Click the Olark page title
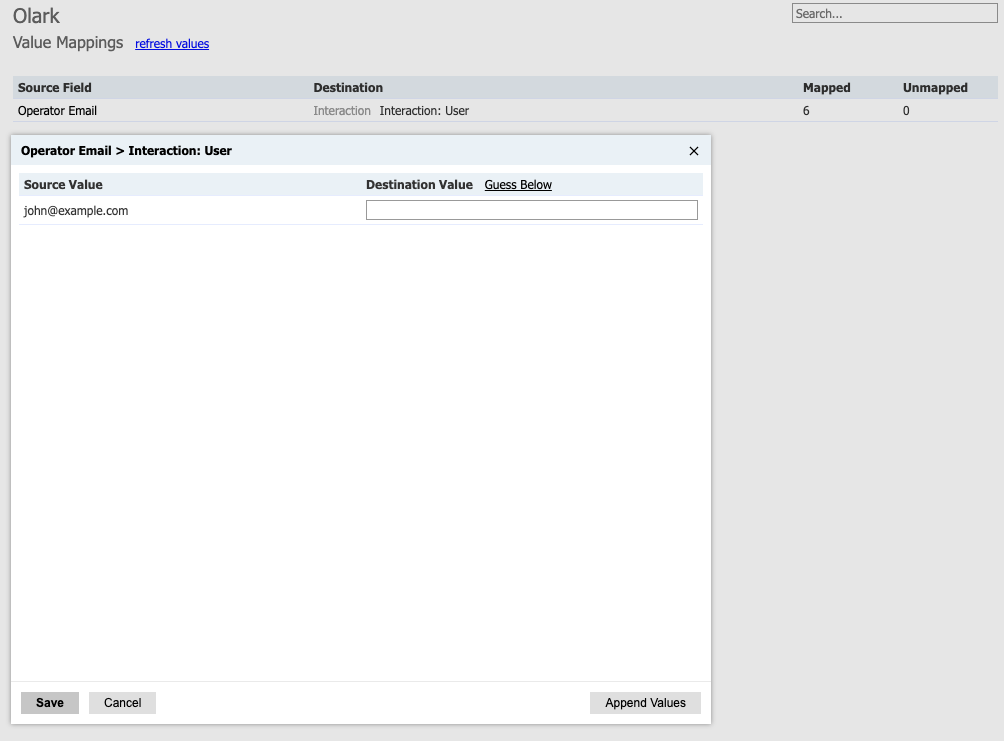The width and height of the screenshot is (1004, 741). pos(36,16)
